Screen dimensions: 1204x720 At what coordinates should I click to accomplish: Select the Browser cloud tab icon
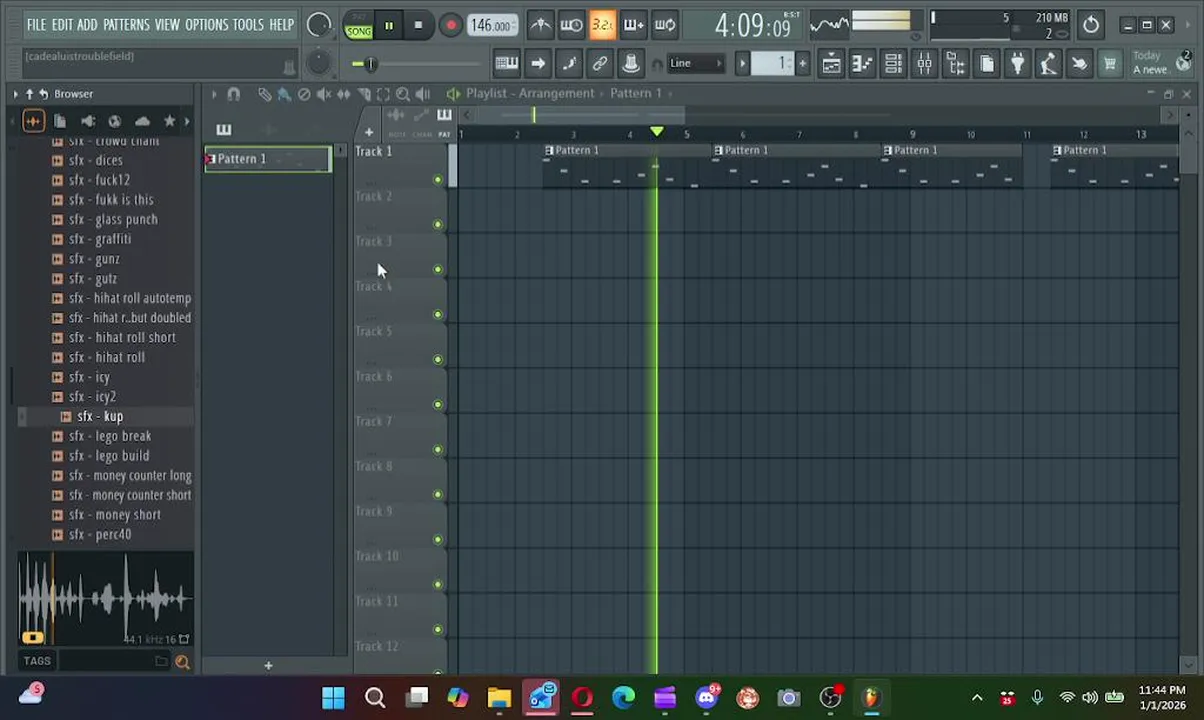(x=142, y=121)
